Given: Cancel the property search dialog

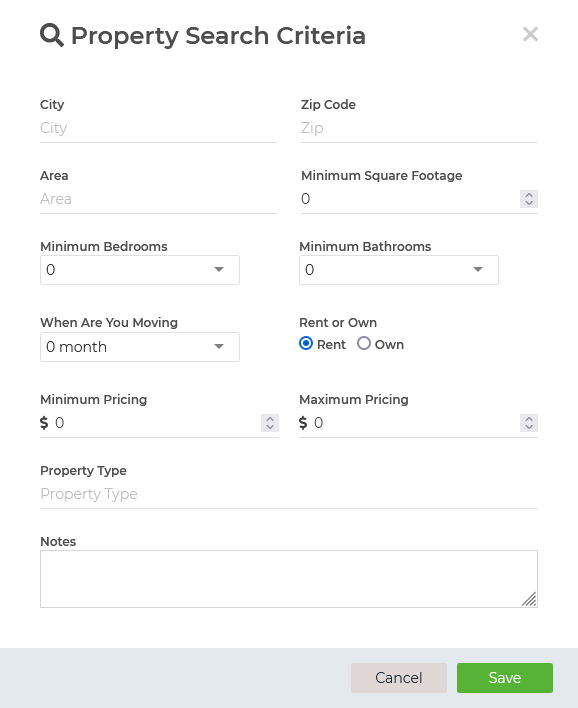Looking at the screenshot, I should click(399, 678).
